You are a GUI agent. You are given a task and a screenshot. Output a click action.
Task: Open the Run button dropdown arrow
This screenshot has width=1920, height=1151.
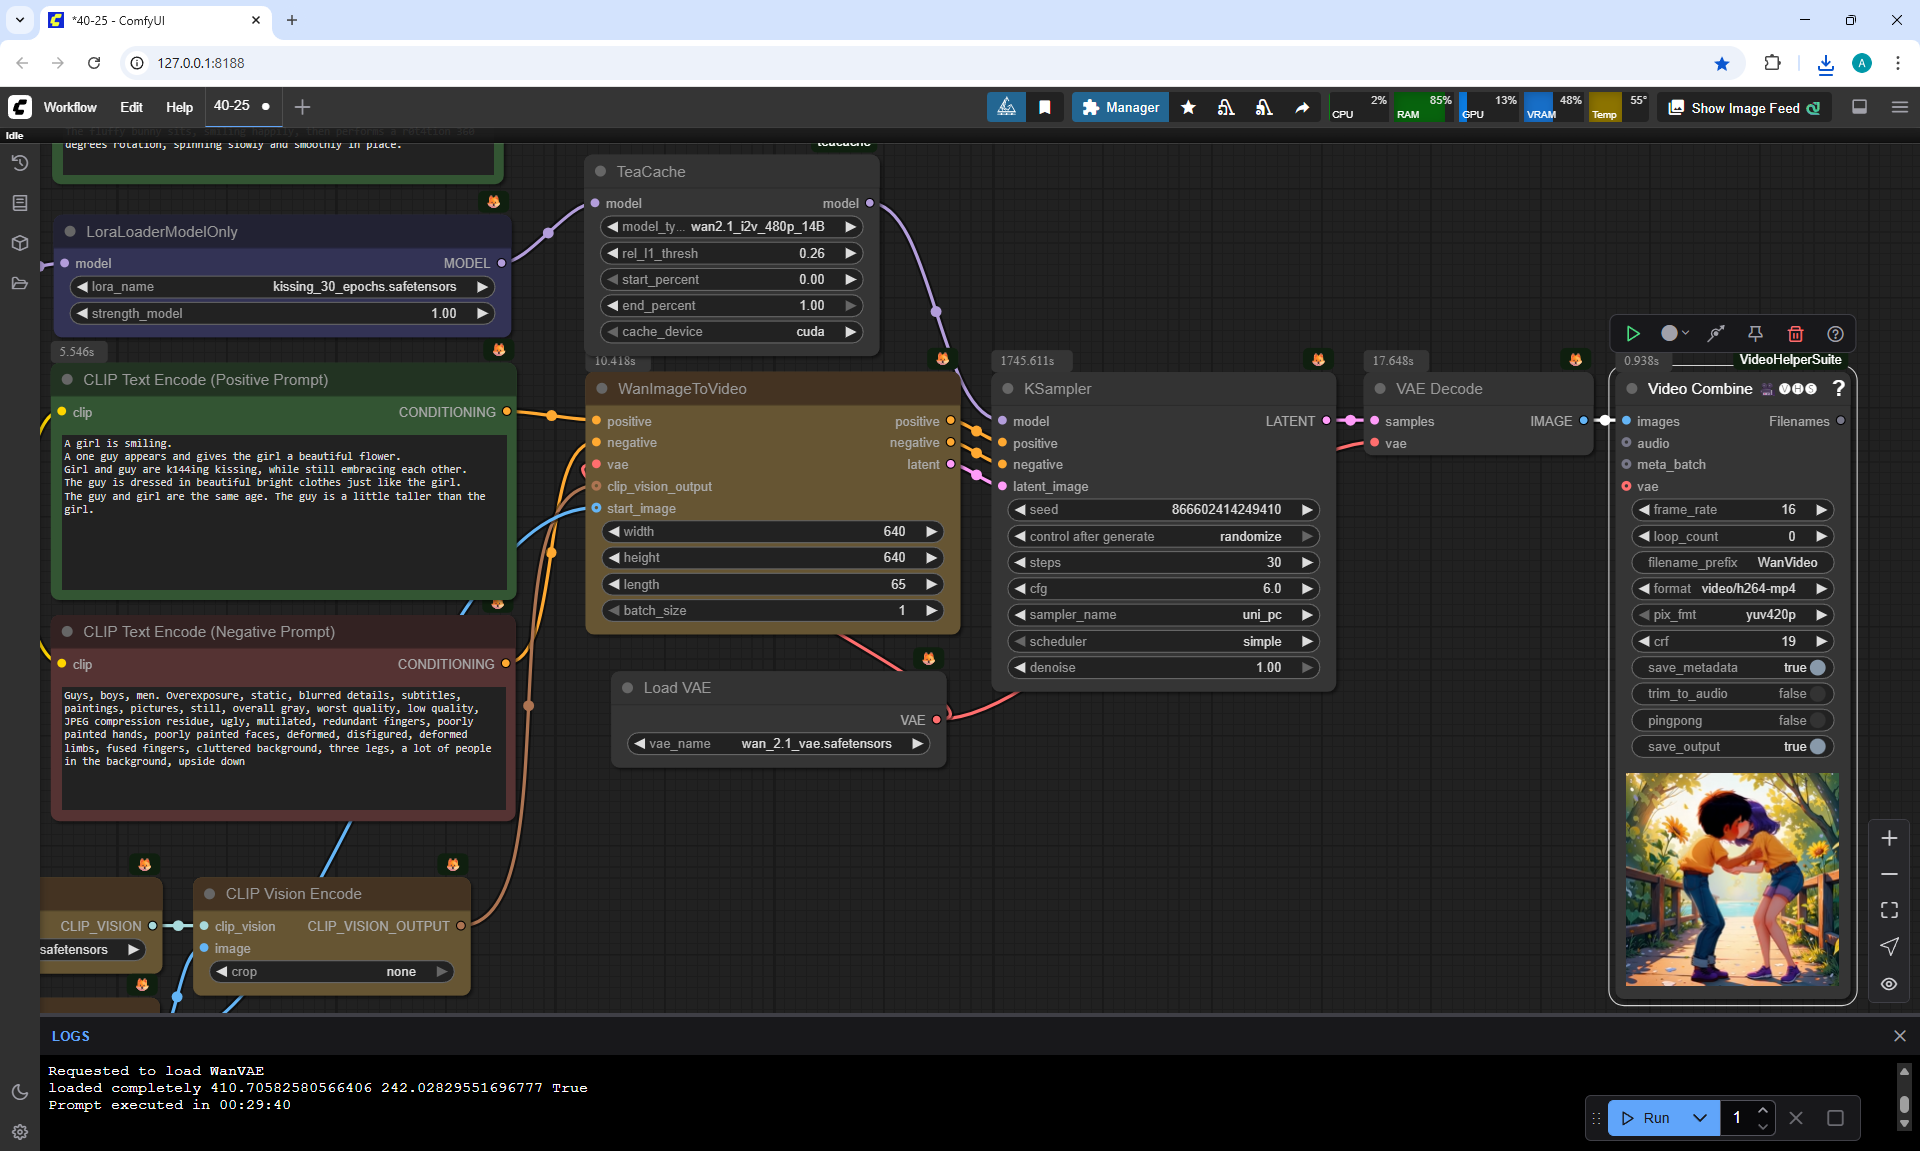click(x=1700, y=1118)
